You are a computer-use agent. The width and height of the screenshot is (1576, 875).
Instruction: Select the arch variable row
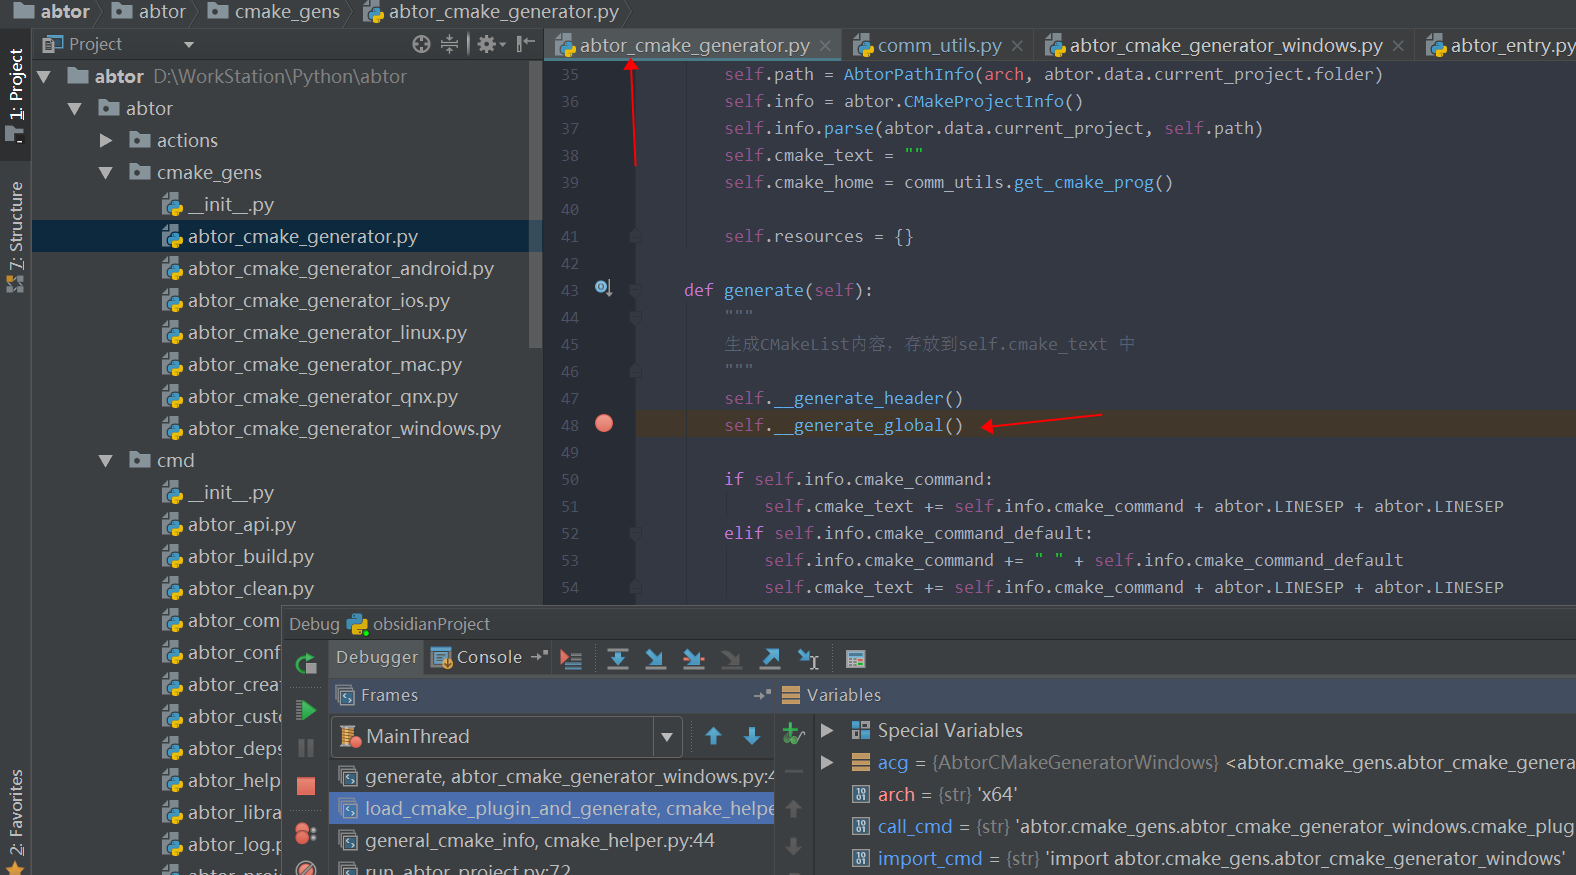click(1196, 795)
